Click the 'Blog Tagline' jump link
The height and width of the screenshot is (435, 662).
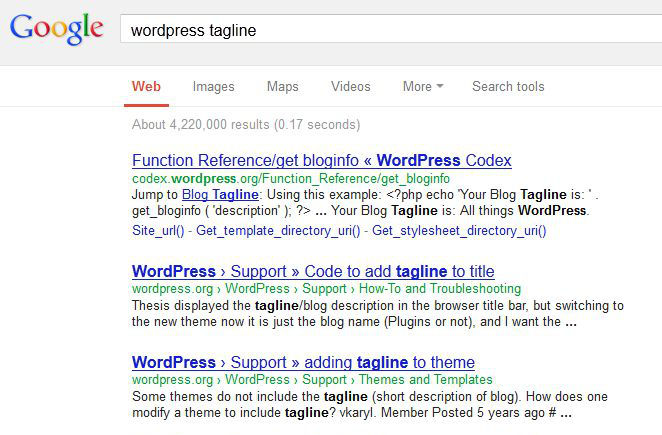(x=220, y=194)
